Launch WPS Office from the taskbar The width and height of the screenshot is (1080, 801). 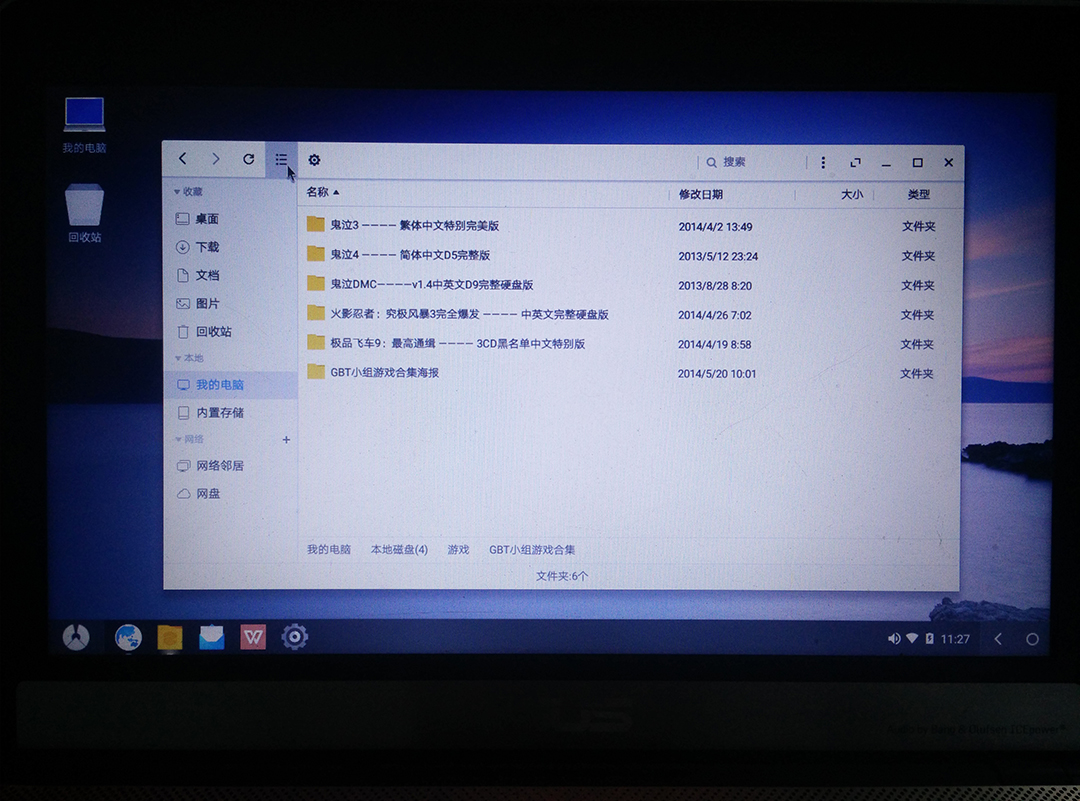[x=252, y=637]
